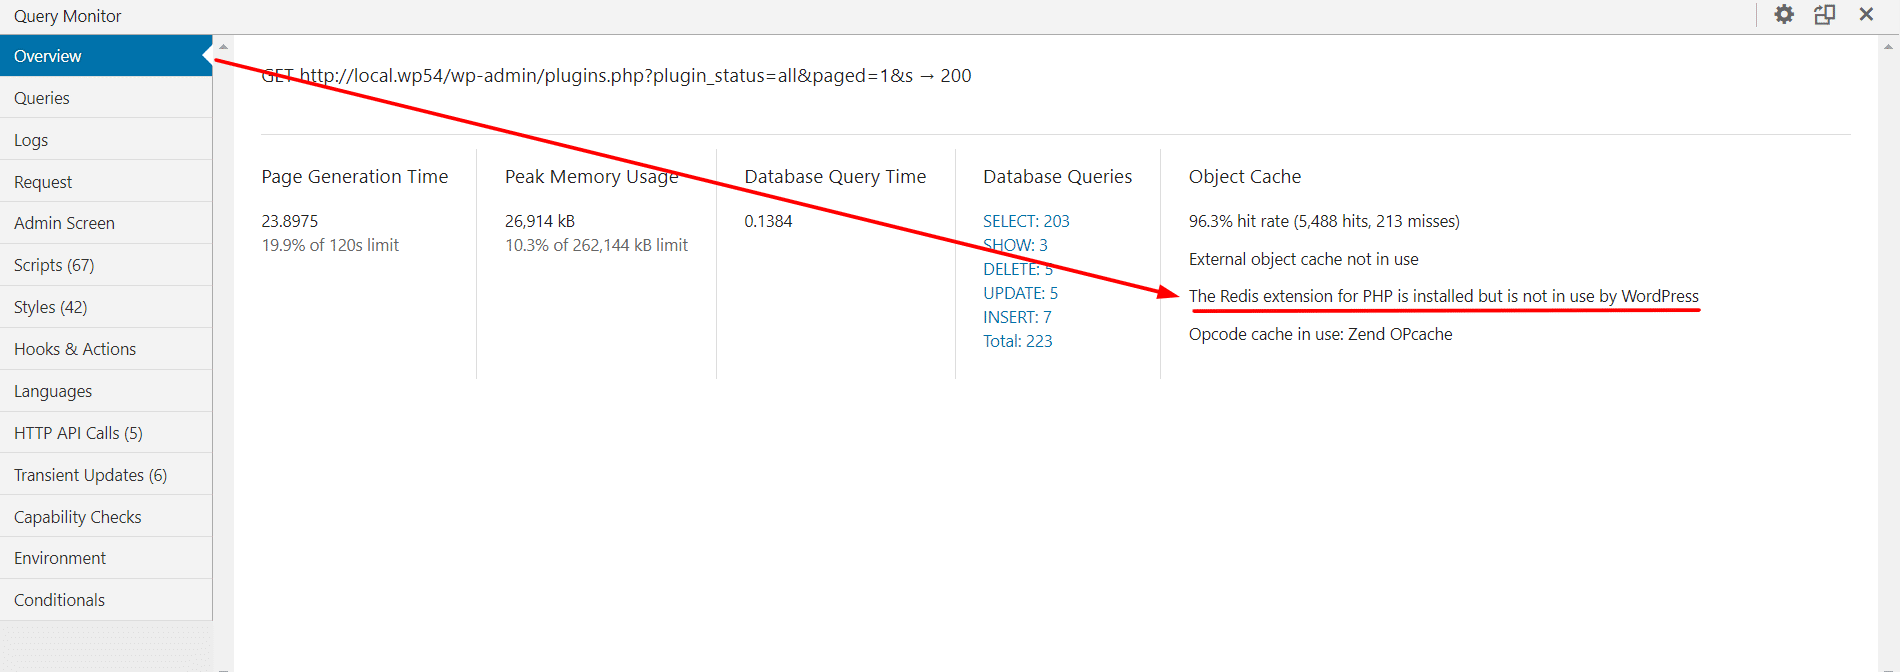Open the Styles (42) panel
The image size is (1900, 672).
pos(106,307)
